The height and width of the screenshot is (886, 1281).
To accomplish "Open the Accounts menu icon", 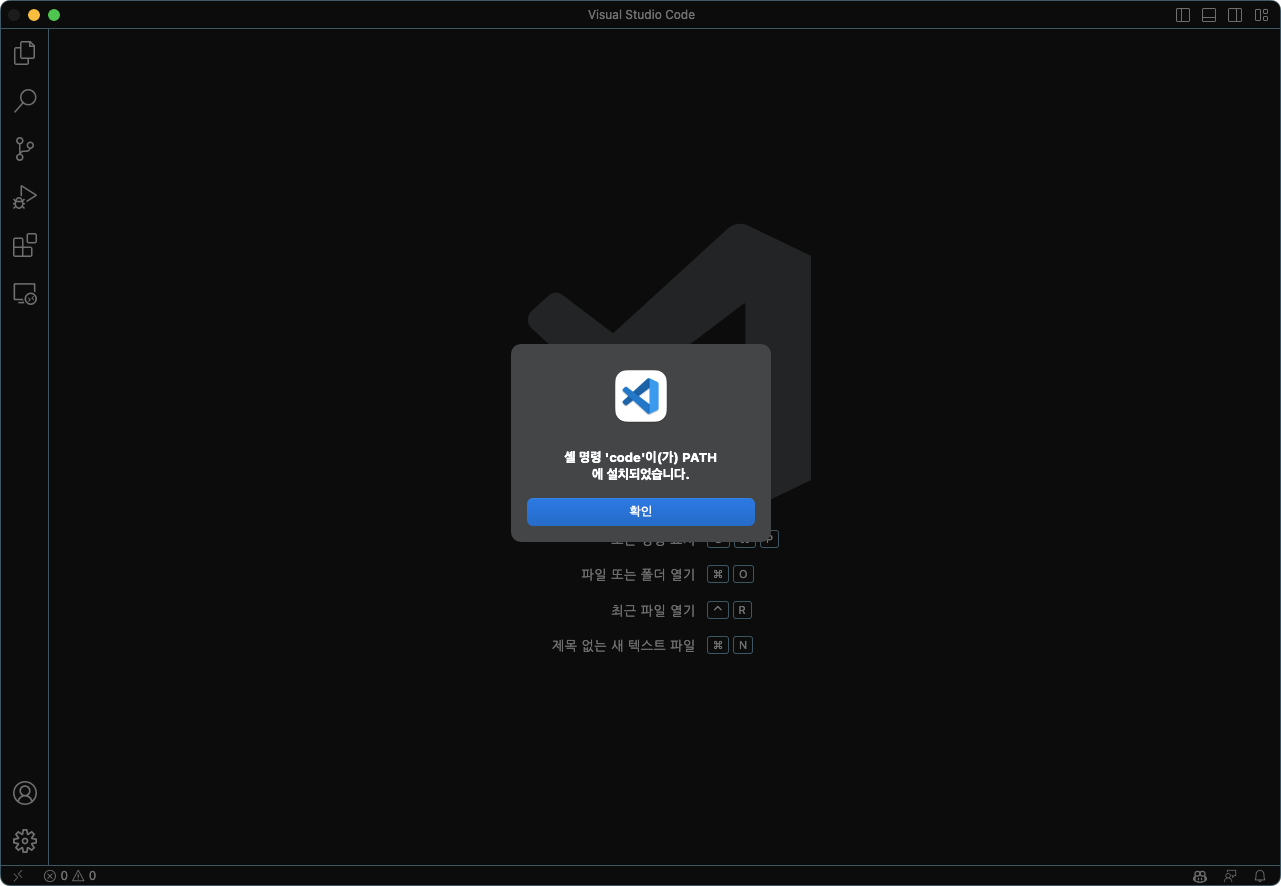I will [x=25, y=793].
